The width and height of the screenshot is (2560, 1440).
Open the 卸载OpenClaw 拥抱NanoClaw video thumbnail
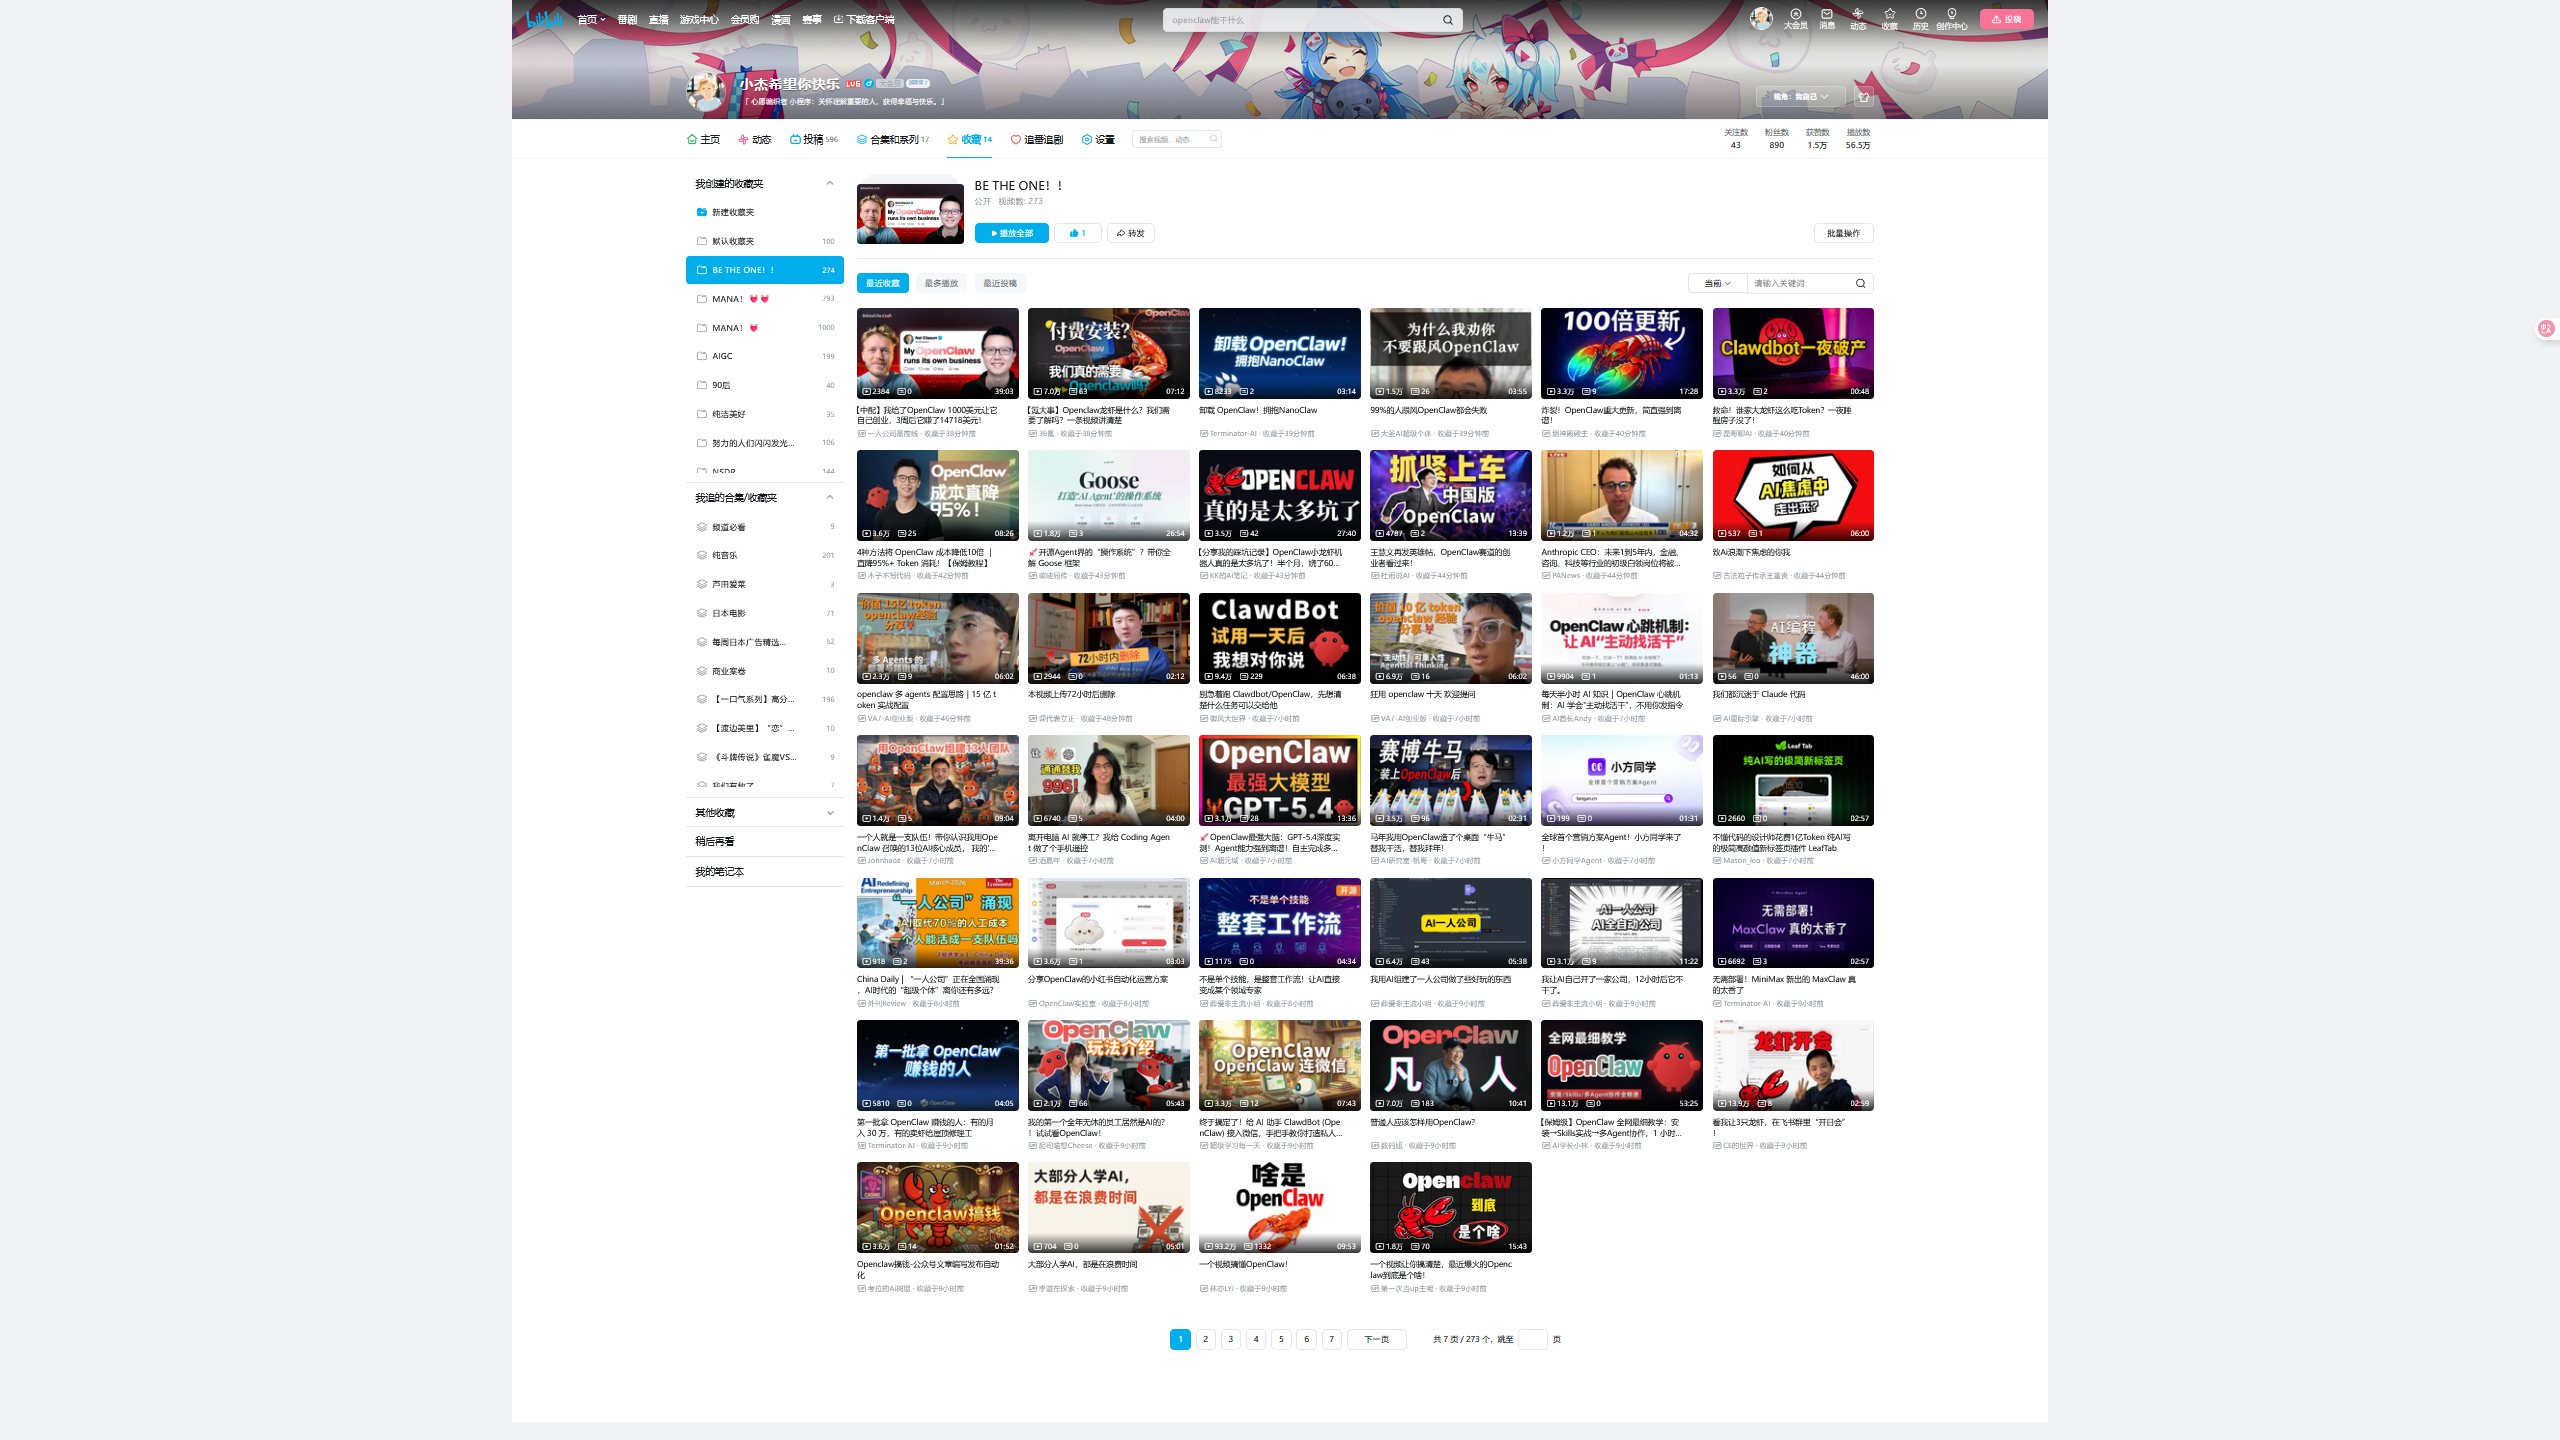tap(1279, 353)
